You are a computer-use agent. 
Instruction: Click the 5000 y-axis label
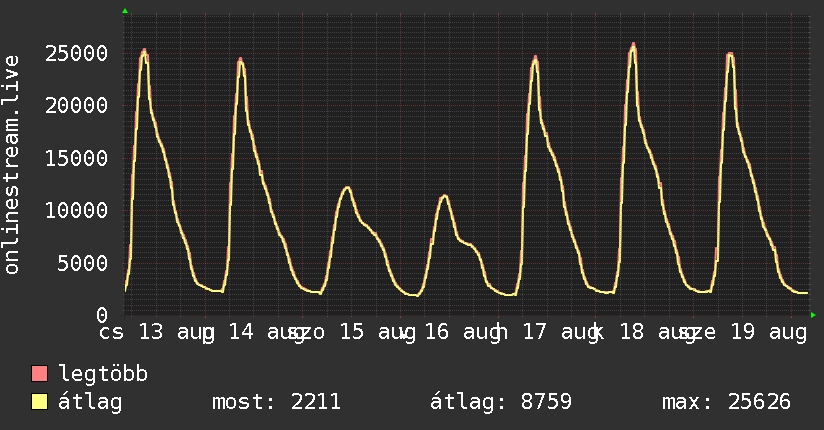pos(83,263)
